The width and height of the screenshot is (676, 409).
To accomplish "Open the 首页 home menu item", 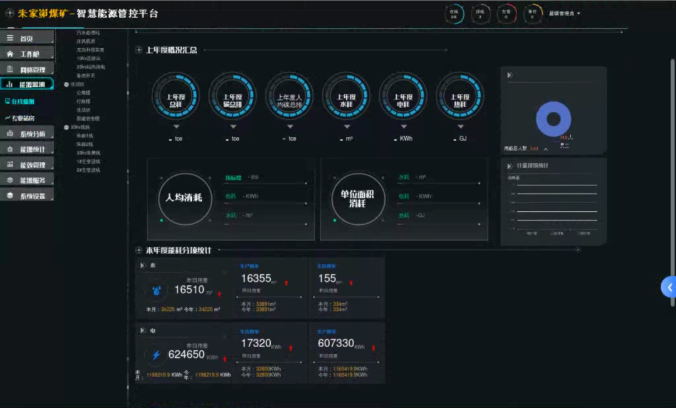I will point(27,38).
